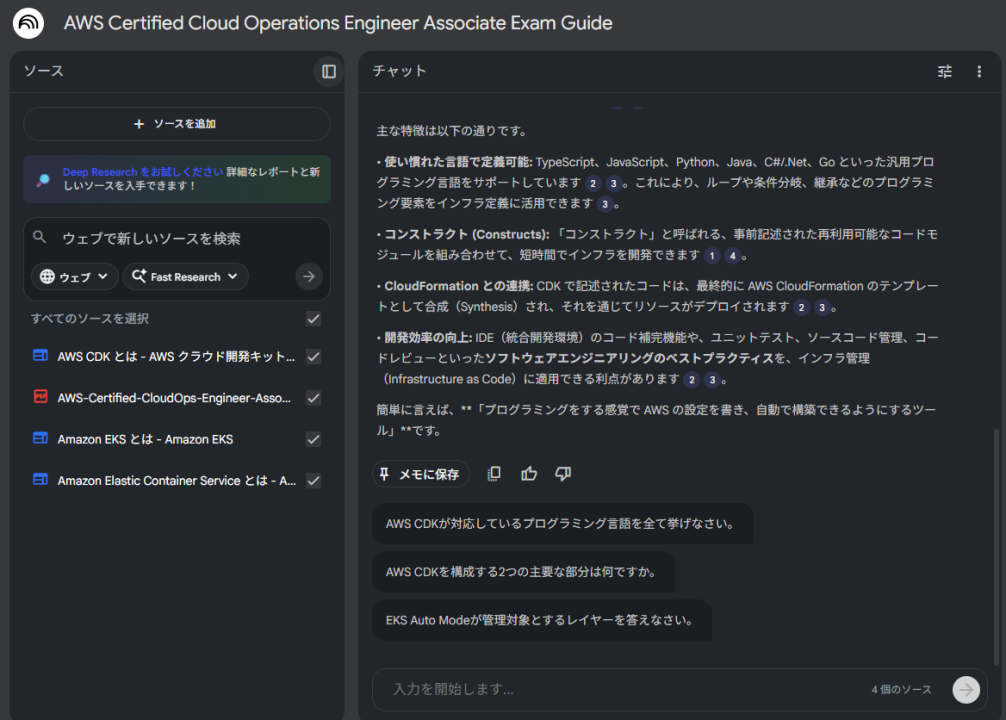Open chat settings sliders icon

pos(945,71)
